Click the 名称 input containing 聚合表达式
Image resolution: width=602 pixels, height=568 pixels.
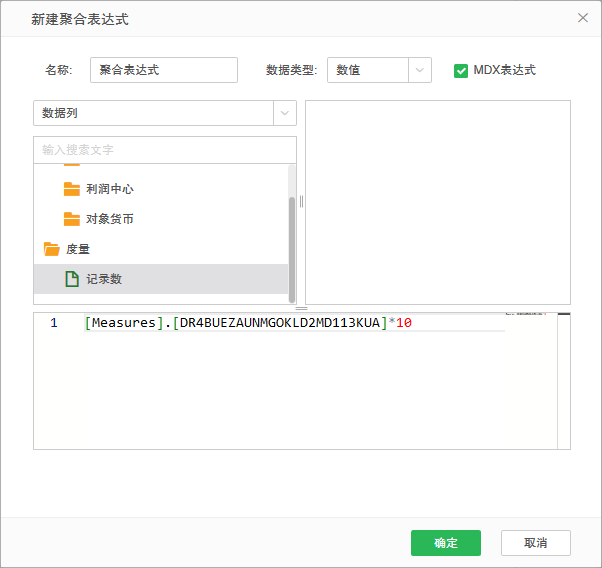point(164,70)
